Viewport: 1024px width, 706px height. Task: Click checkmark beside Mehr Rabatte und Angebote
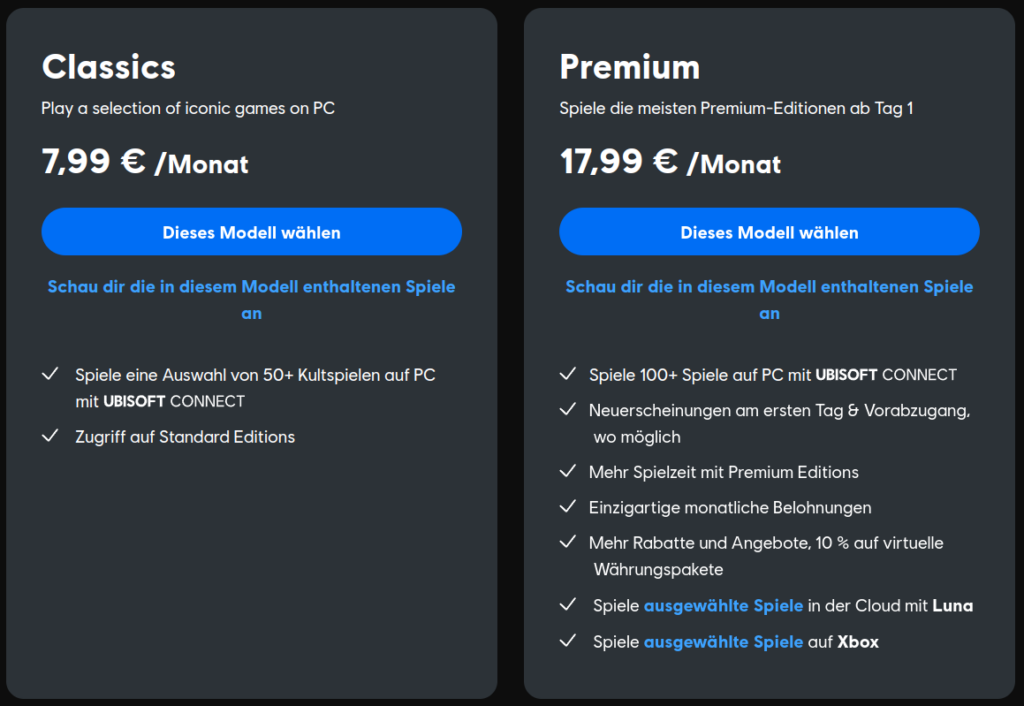click(x=568, y=541)
